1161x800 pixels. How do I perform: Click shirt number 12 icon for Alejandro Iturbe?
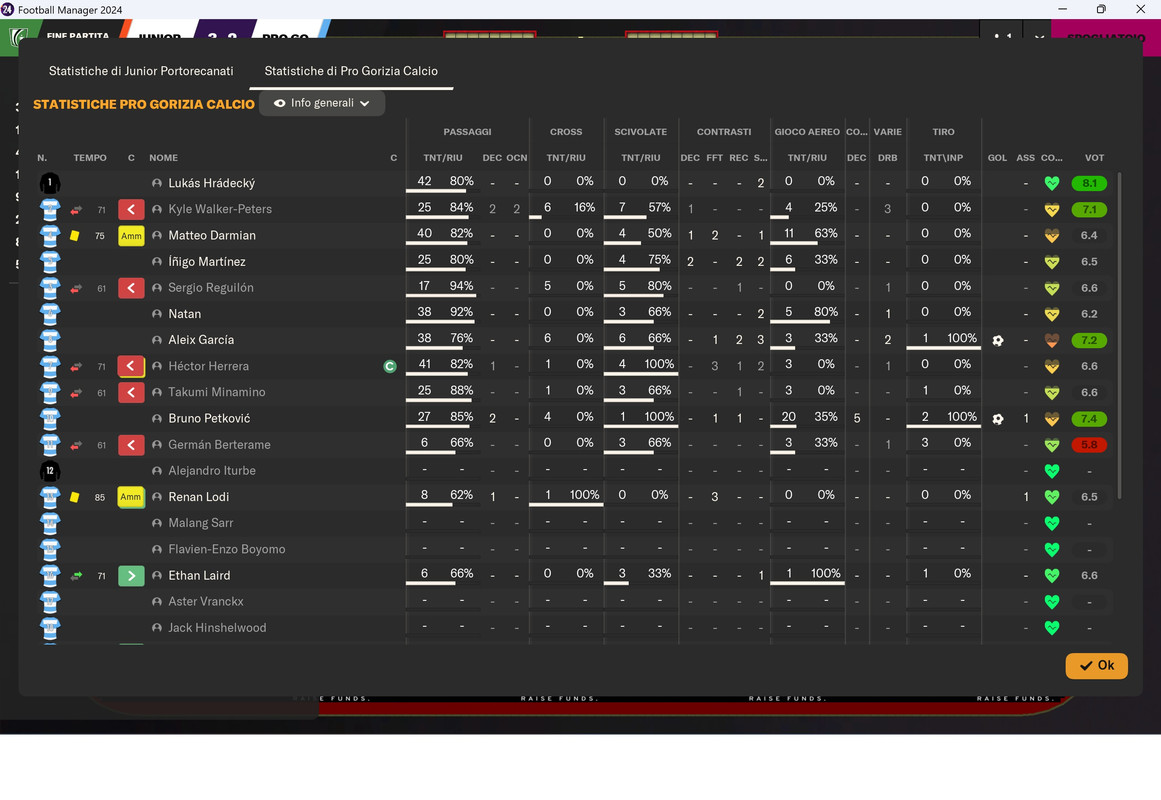pyautogui.click(x=50, y=471)
